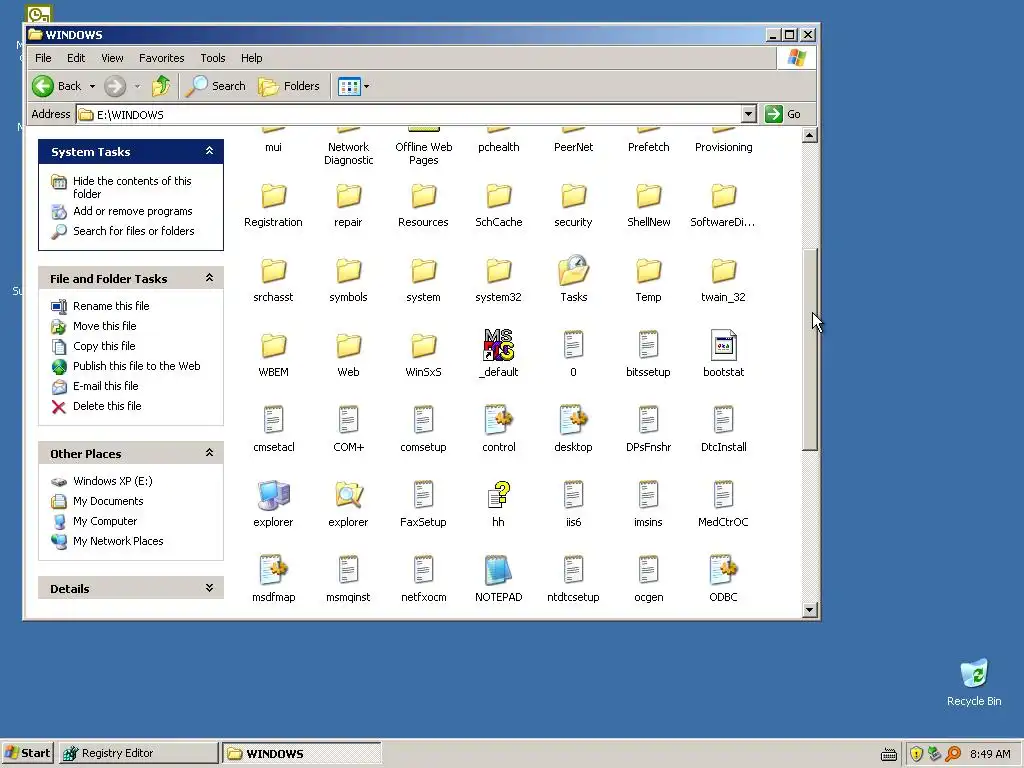Screen dimensions: 1024x768
Task: Select the explorer computer application icon
Action: pos(274,495)
